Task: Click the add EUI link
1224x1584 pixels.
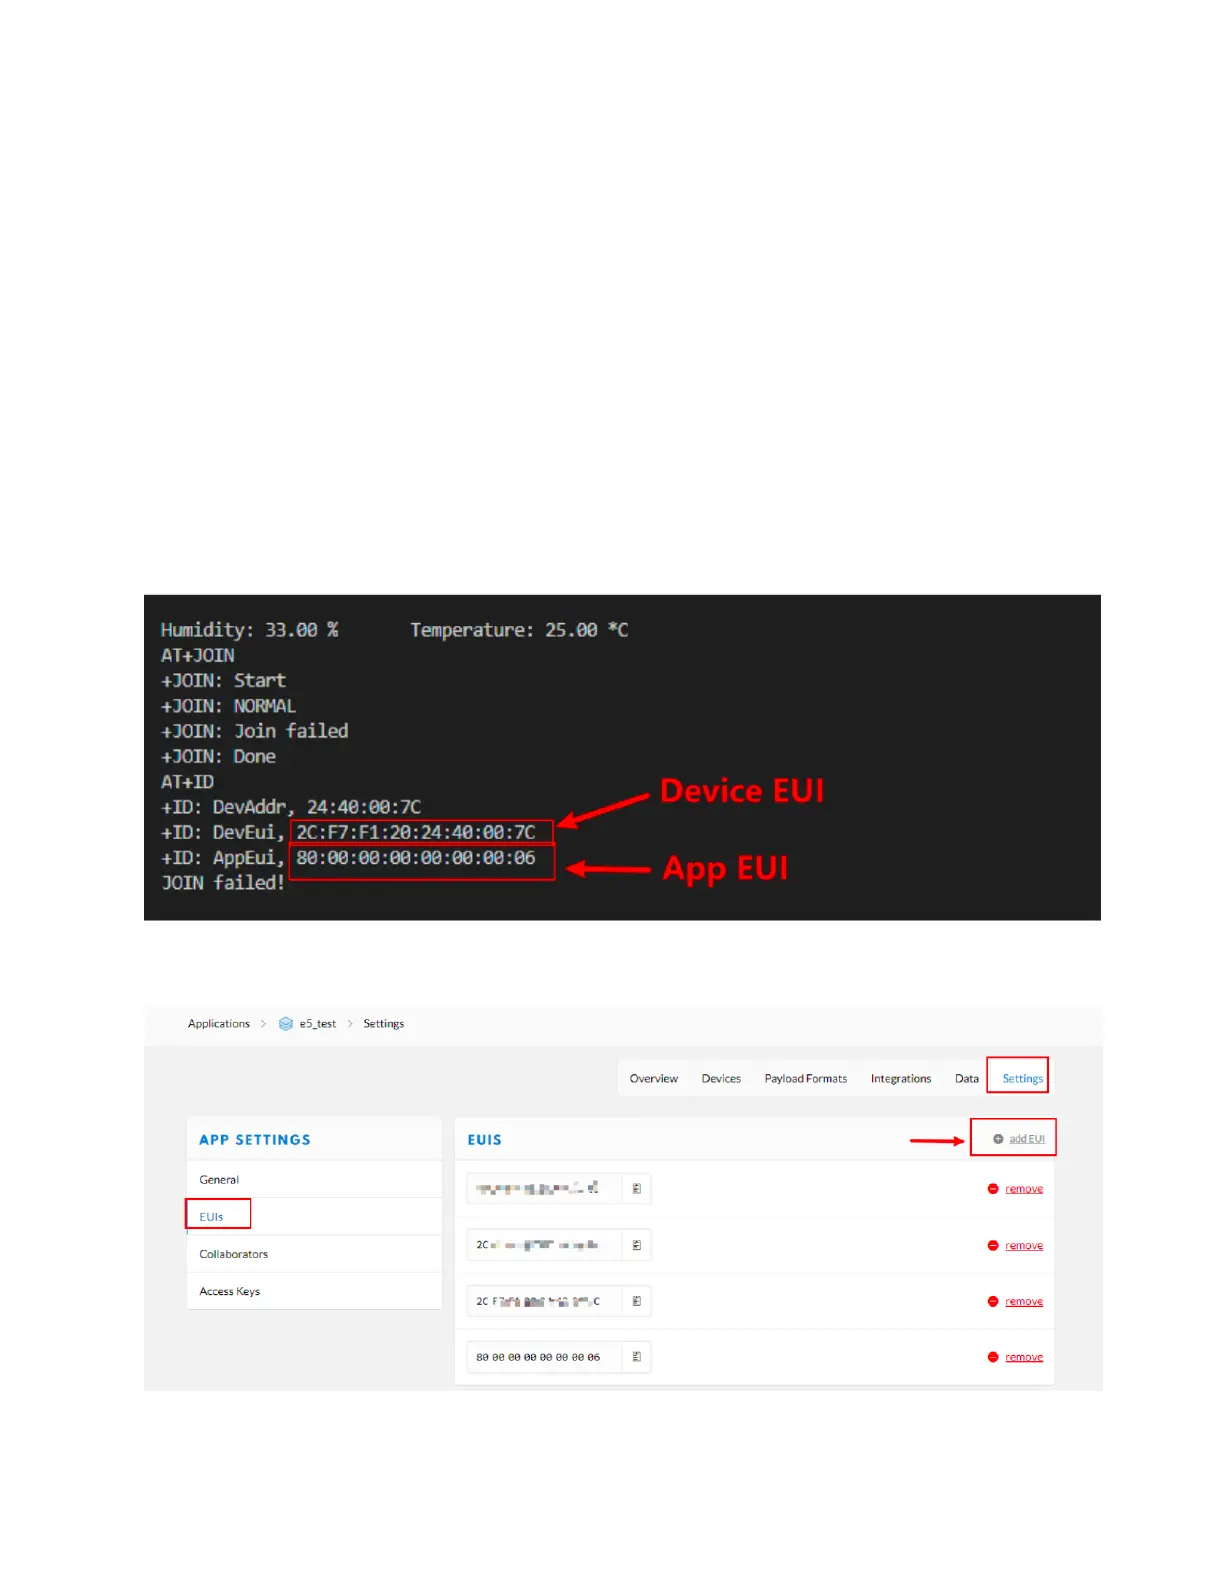Action: [x=1027, y=1139]
